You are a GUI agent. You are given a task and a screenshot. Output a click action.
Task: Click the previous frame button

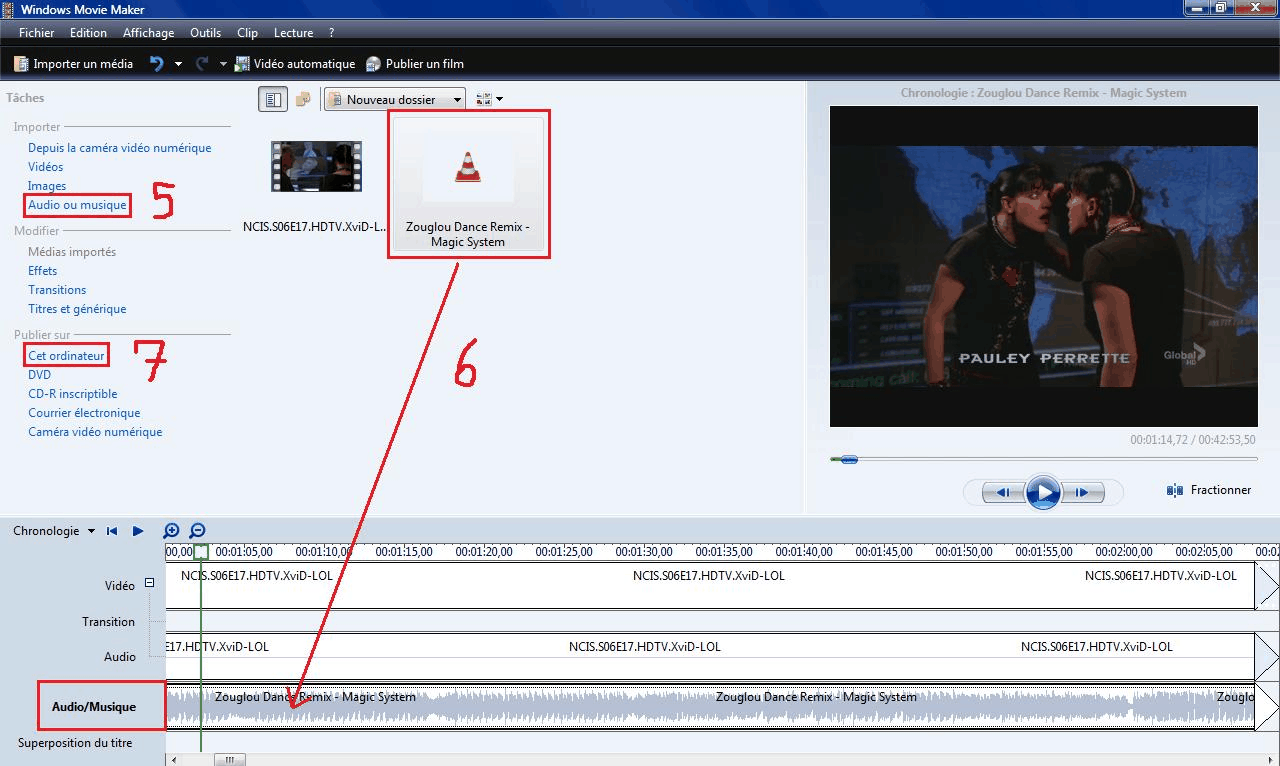(1001, 492)
